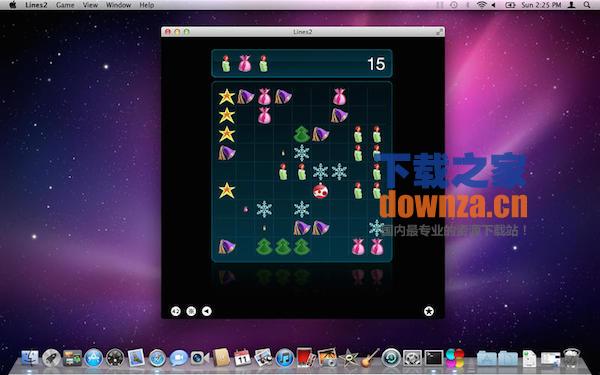Screen dimensions: 600x375
Task: Open the App Store from the Dock
Action: pyautogui.click(x=94, y=358)
